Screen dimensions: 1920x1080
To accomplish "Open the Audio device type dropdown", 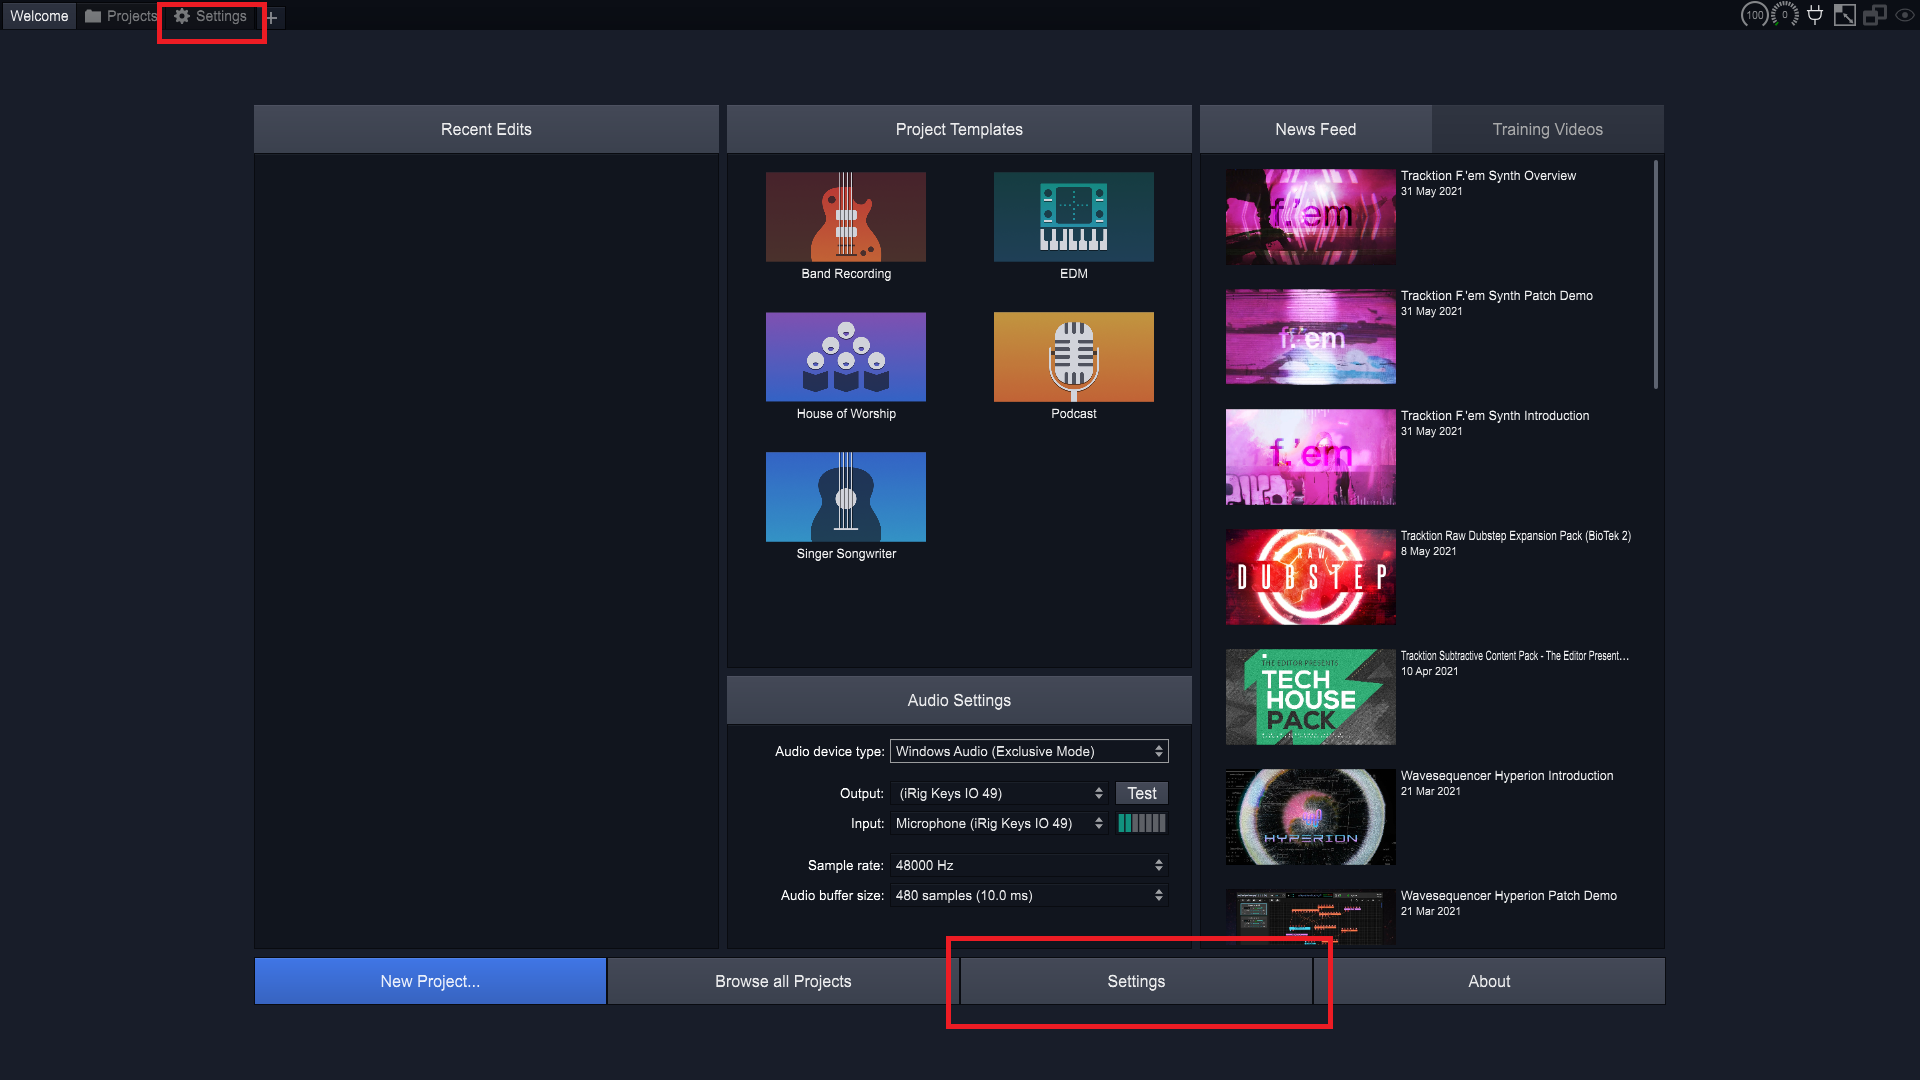I will pos(1028,751).
